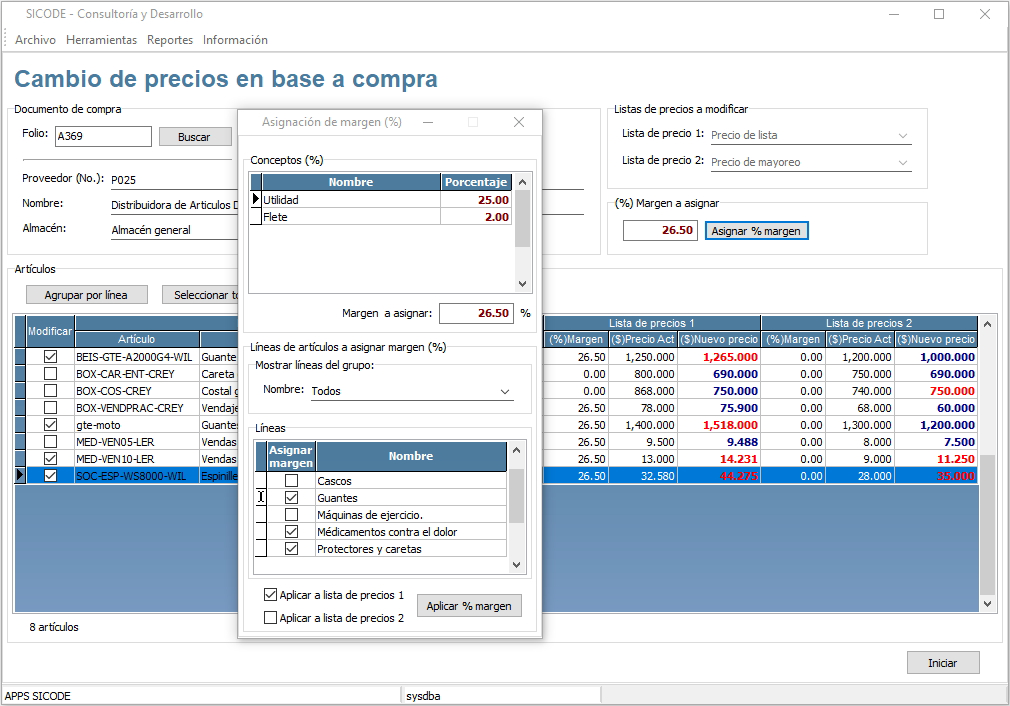Click the Iniciar button
1010x706 pixels.
(x=942, y=663)
